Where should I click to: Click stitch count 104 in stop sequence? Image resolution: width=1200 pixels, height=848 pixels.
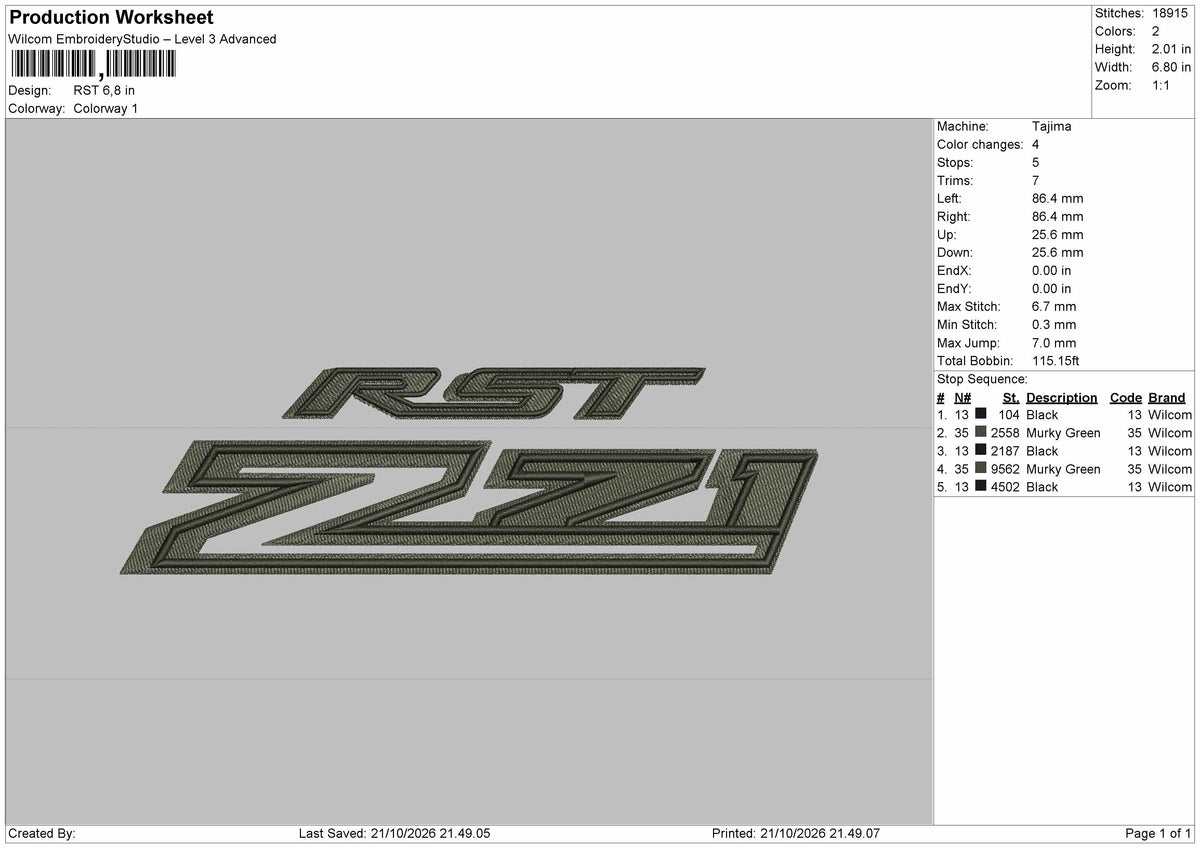1009,414
